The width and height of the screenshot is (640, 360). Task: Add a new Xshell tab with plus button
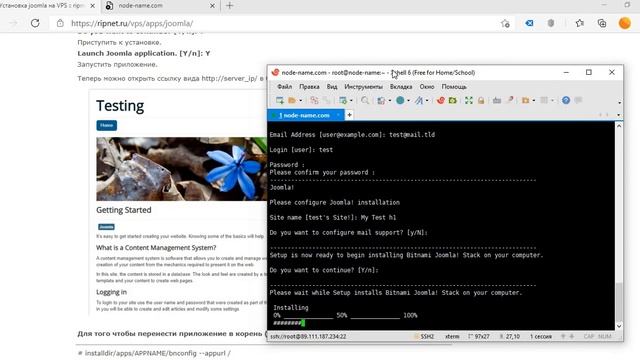349,116
